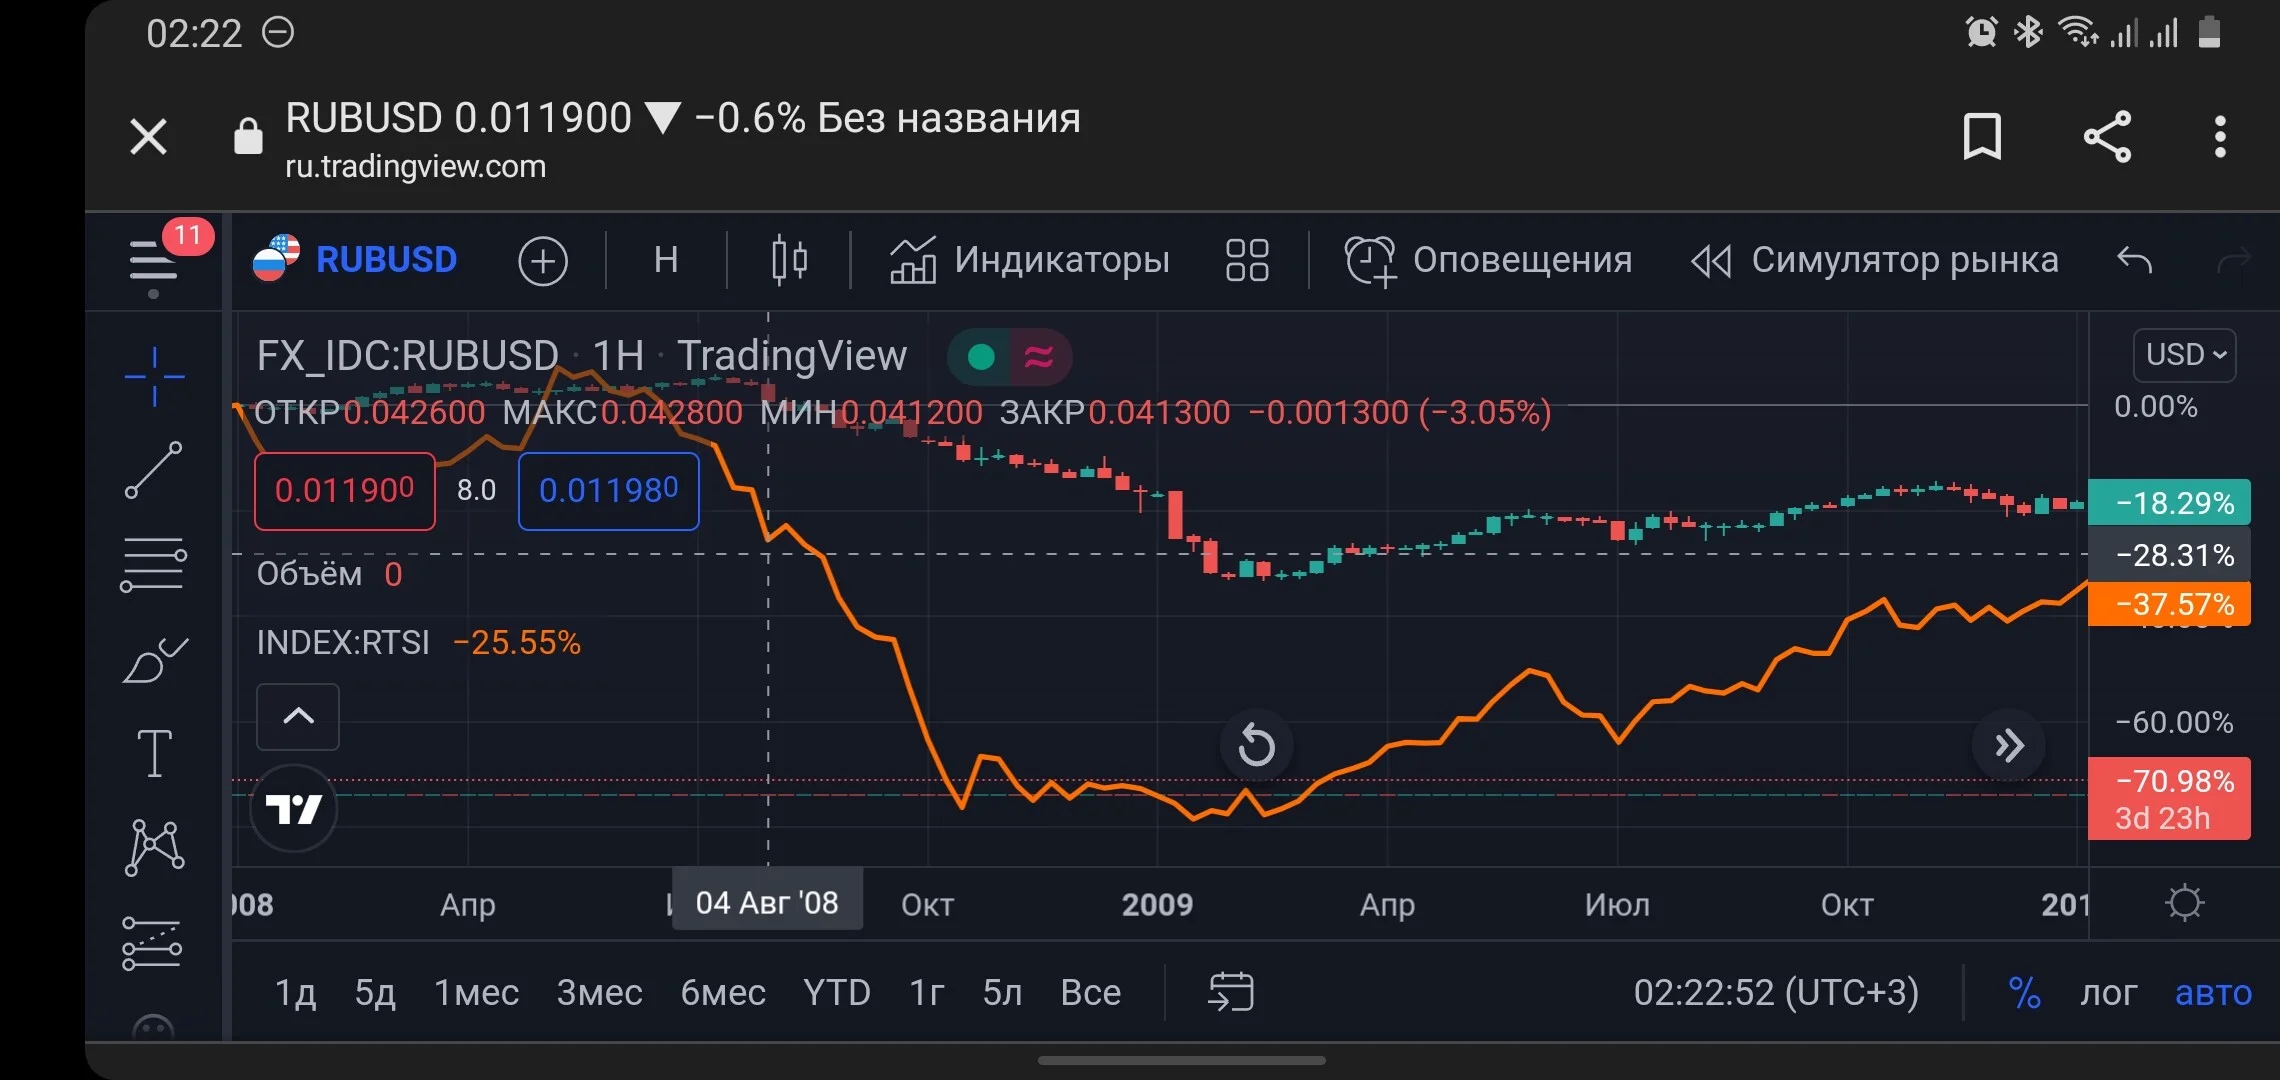
Task: Change candlestick chart style
Action: [789, 260]
